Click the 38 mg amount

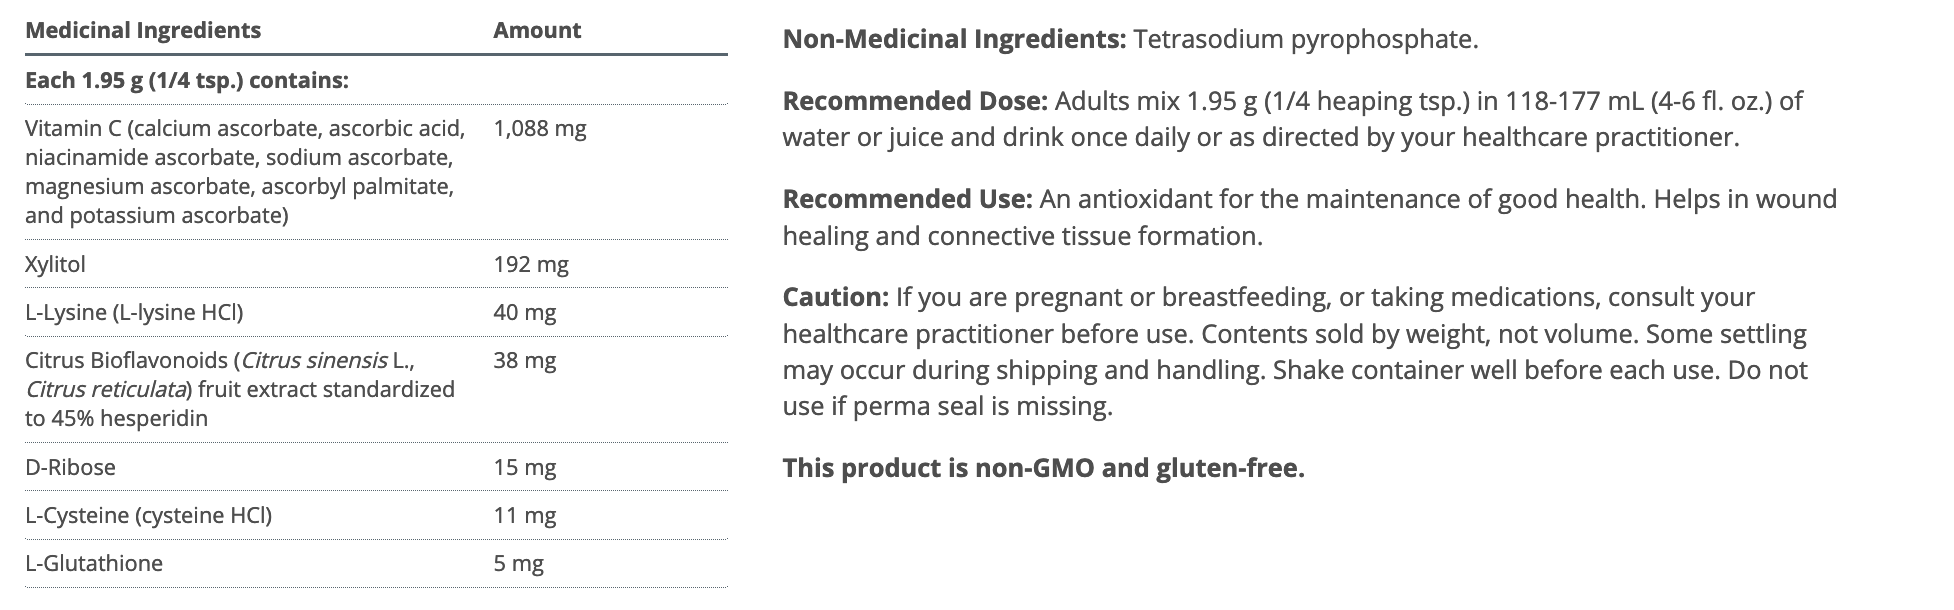click(x=524, y=361)
